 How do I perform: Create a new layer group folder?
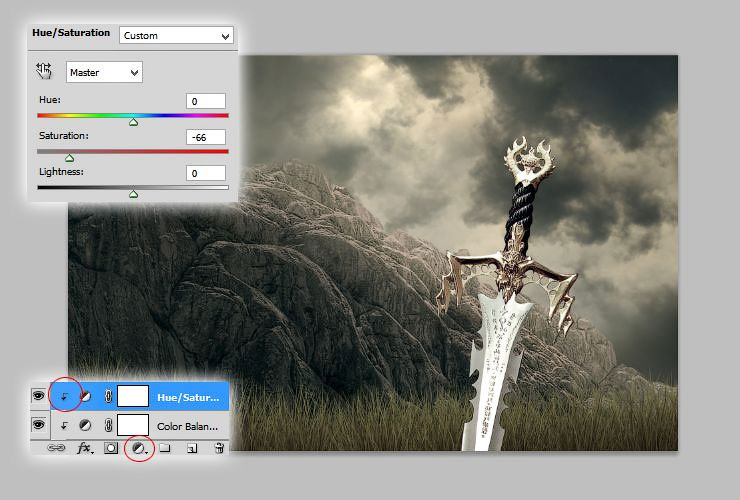tap(165, 448)
